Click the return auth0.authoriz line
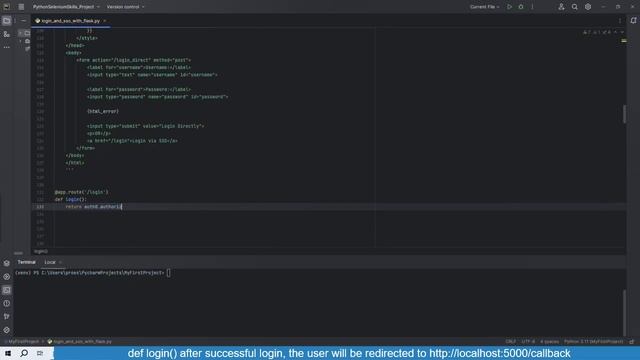The image size is (640, 360). click(93, 207)
